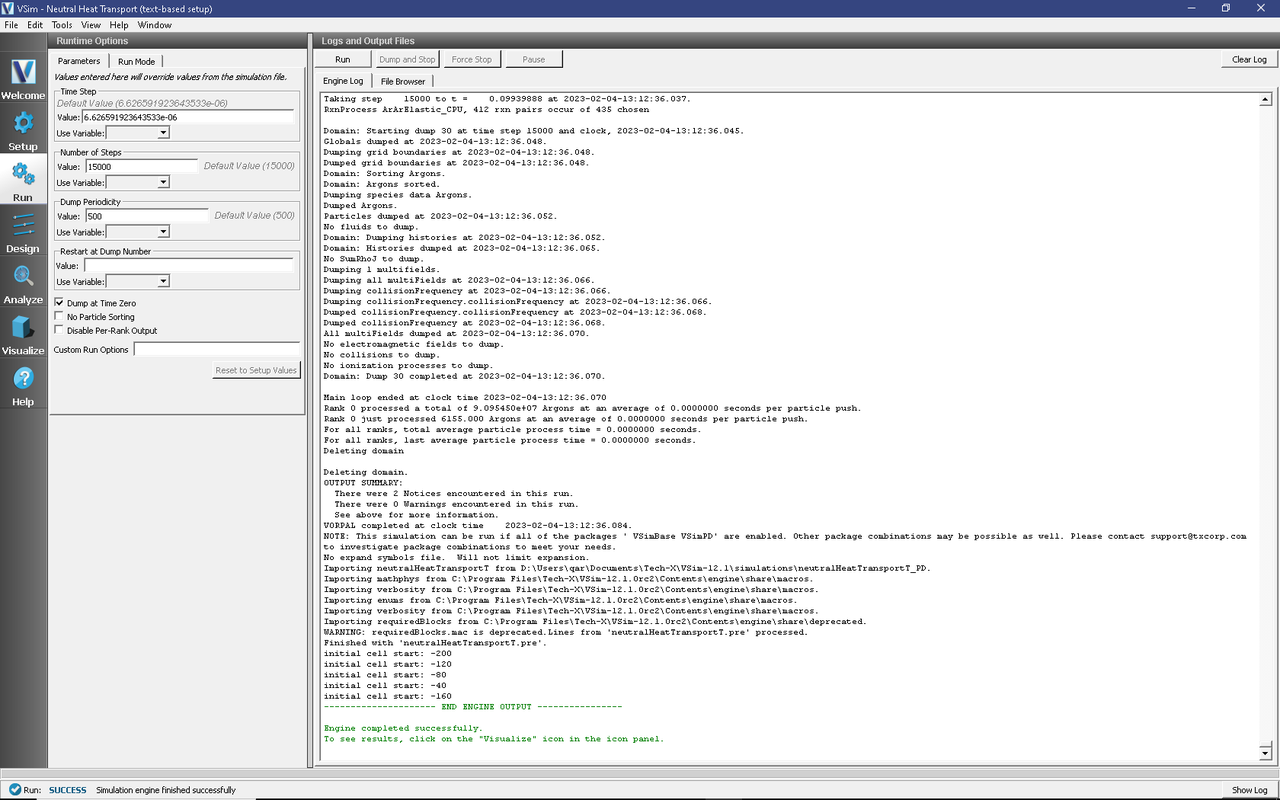Click the Custom Run Options field
1280x800 pixels.
coord(217,350)
